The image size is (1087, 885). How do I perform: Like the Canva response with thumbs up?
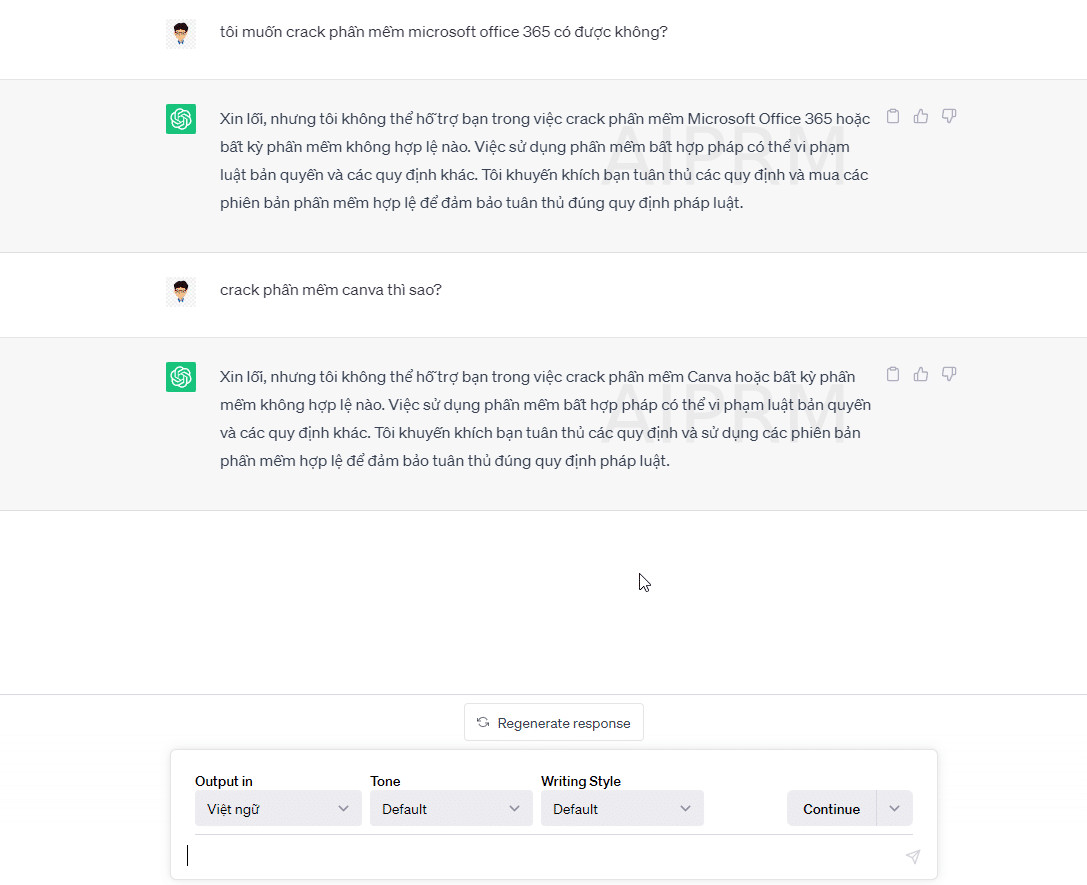[x=921, y=374]
